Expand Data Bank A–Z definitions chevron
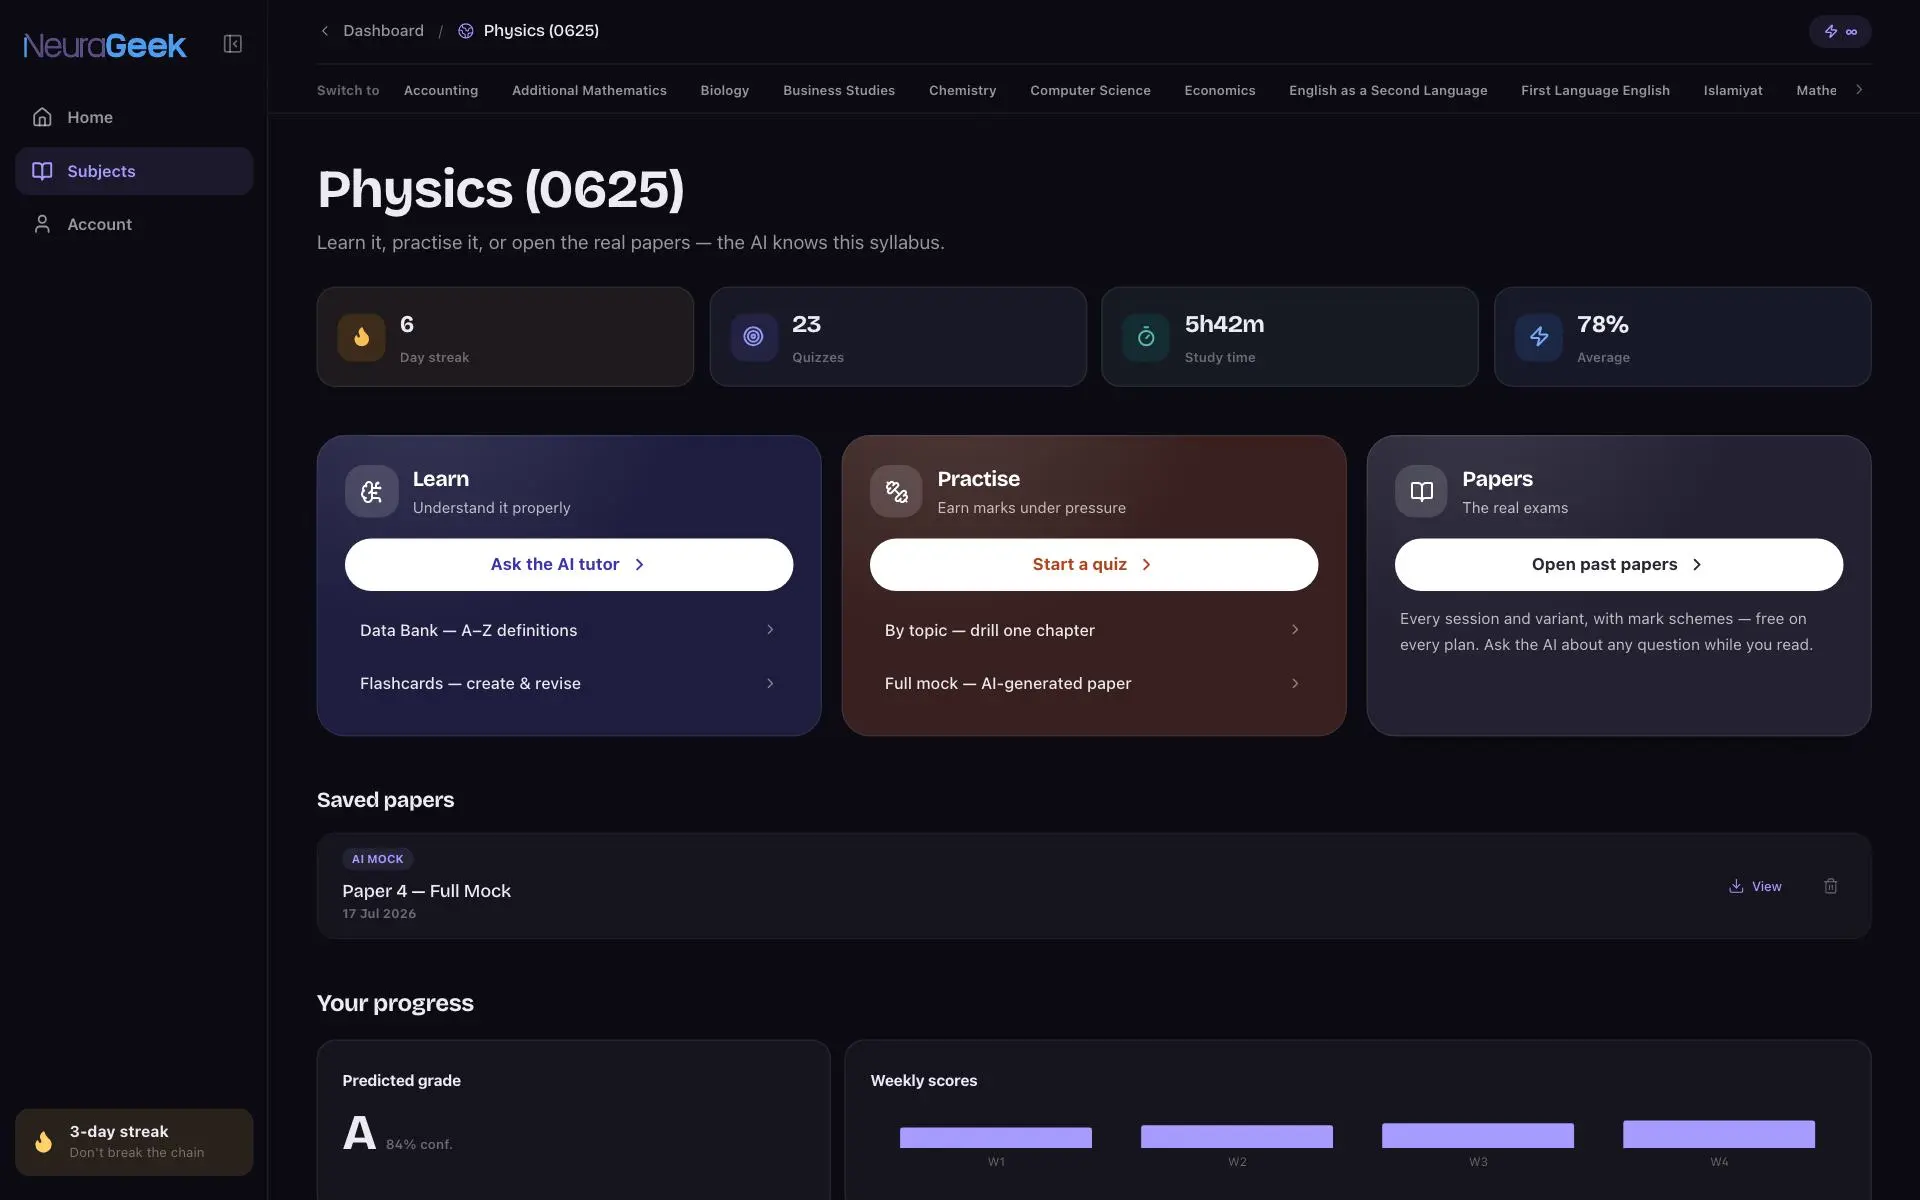The width and height of the screenshot is (1920, 1200). [770, 630]
